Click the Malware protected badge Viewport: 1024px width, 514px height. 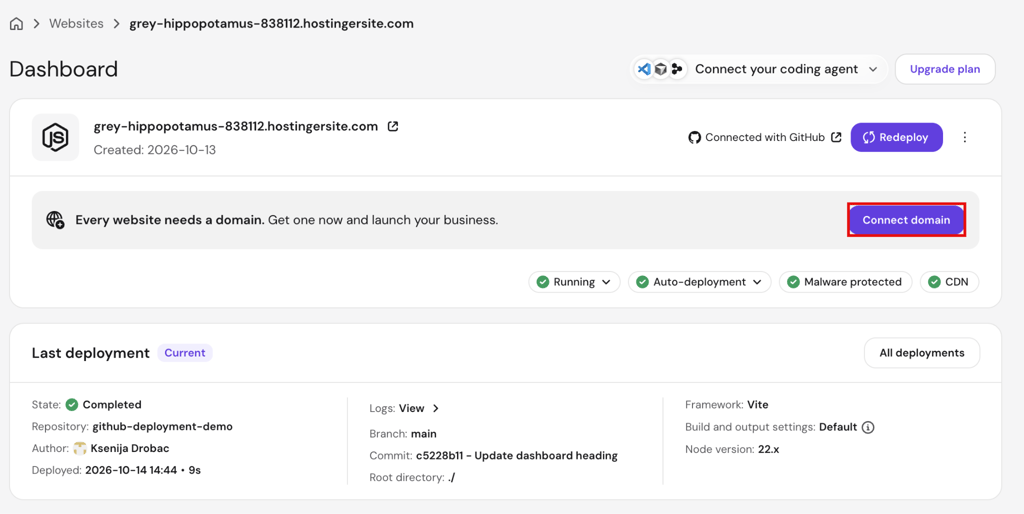click(x=845, y=282)
